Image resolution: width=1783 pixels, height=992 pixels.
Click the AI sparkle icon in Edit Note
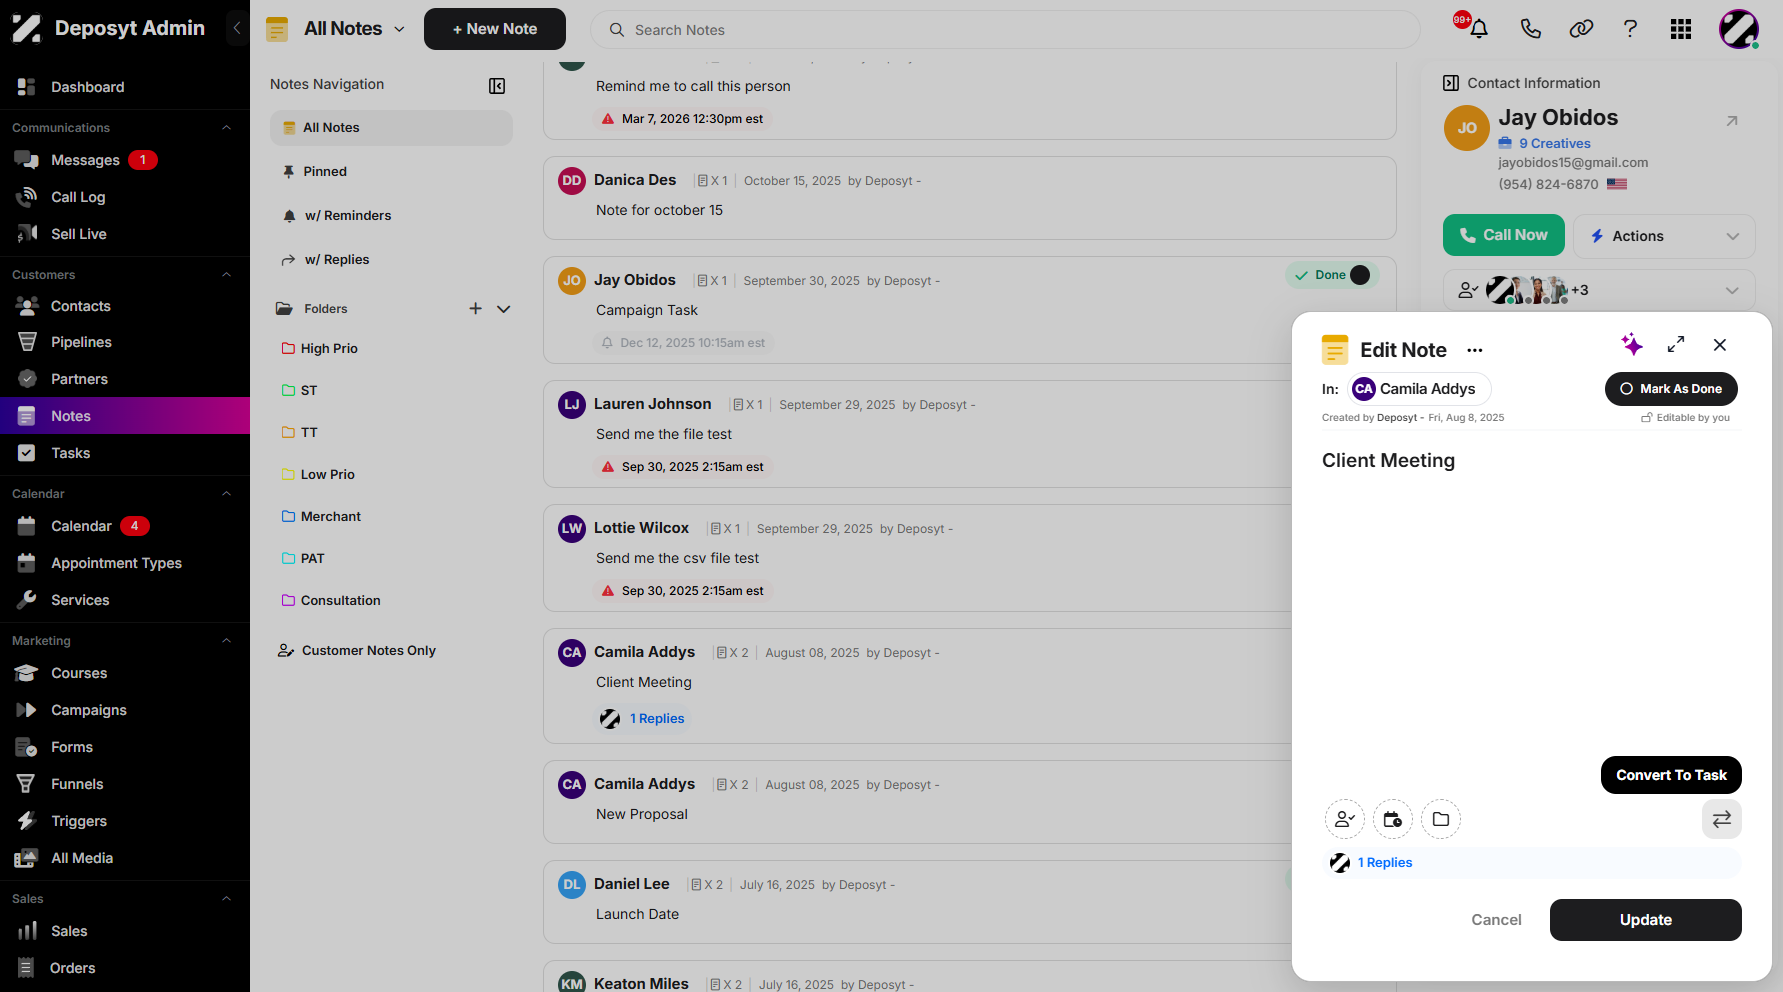[x=1632, y=345]
